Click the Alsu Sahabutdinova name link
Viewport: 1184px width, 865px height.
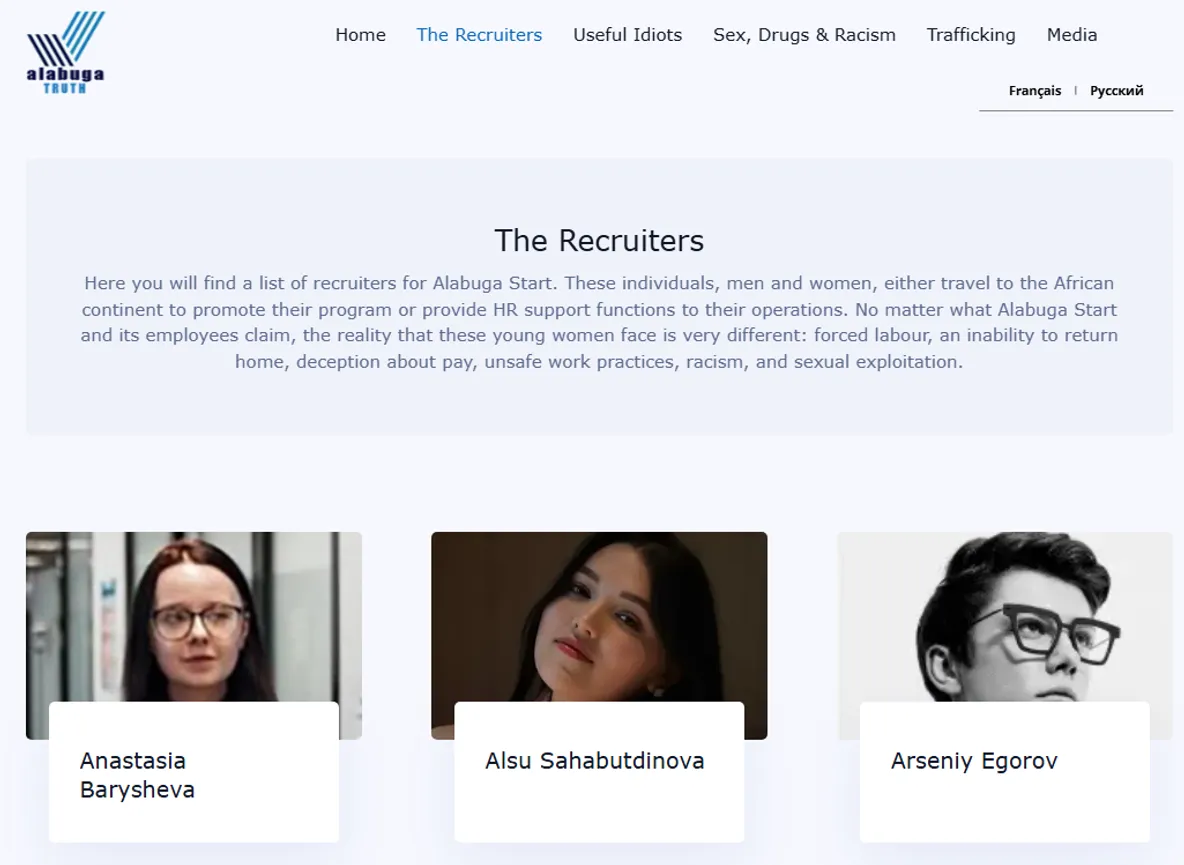[x=594, y=761]
